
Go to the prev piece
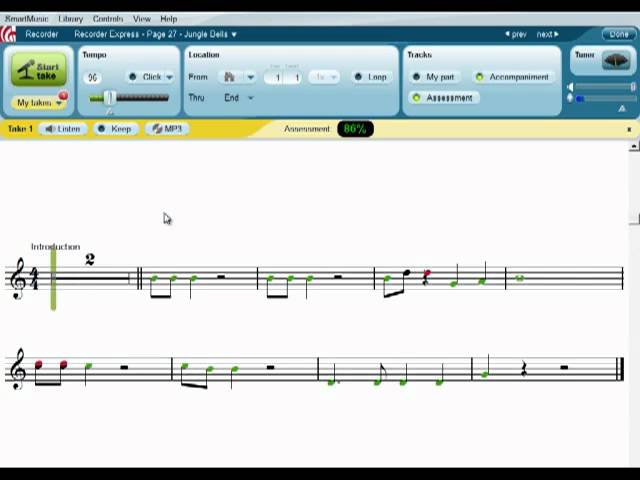coord(516,34)
